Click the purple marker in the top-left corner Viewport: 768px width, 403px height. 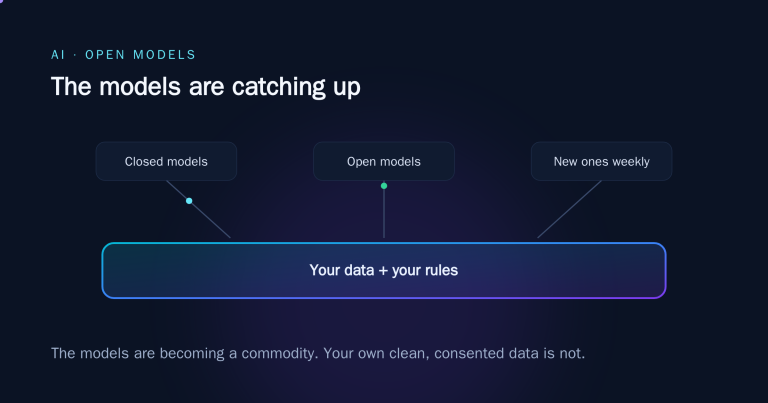tap(1, 1)
